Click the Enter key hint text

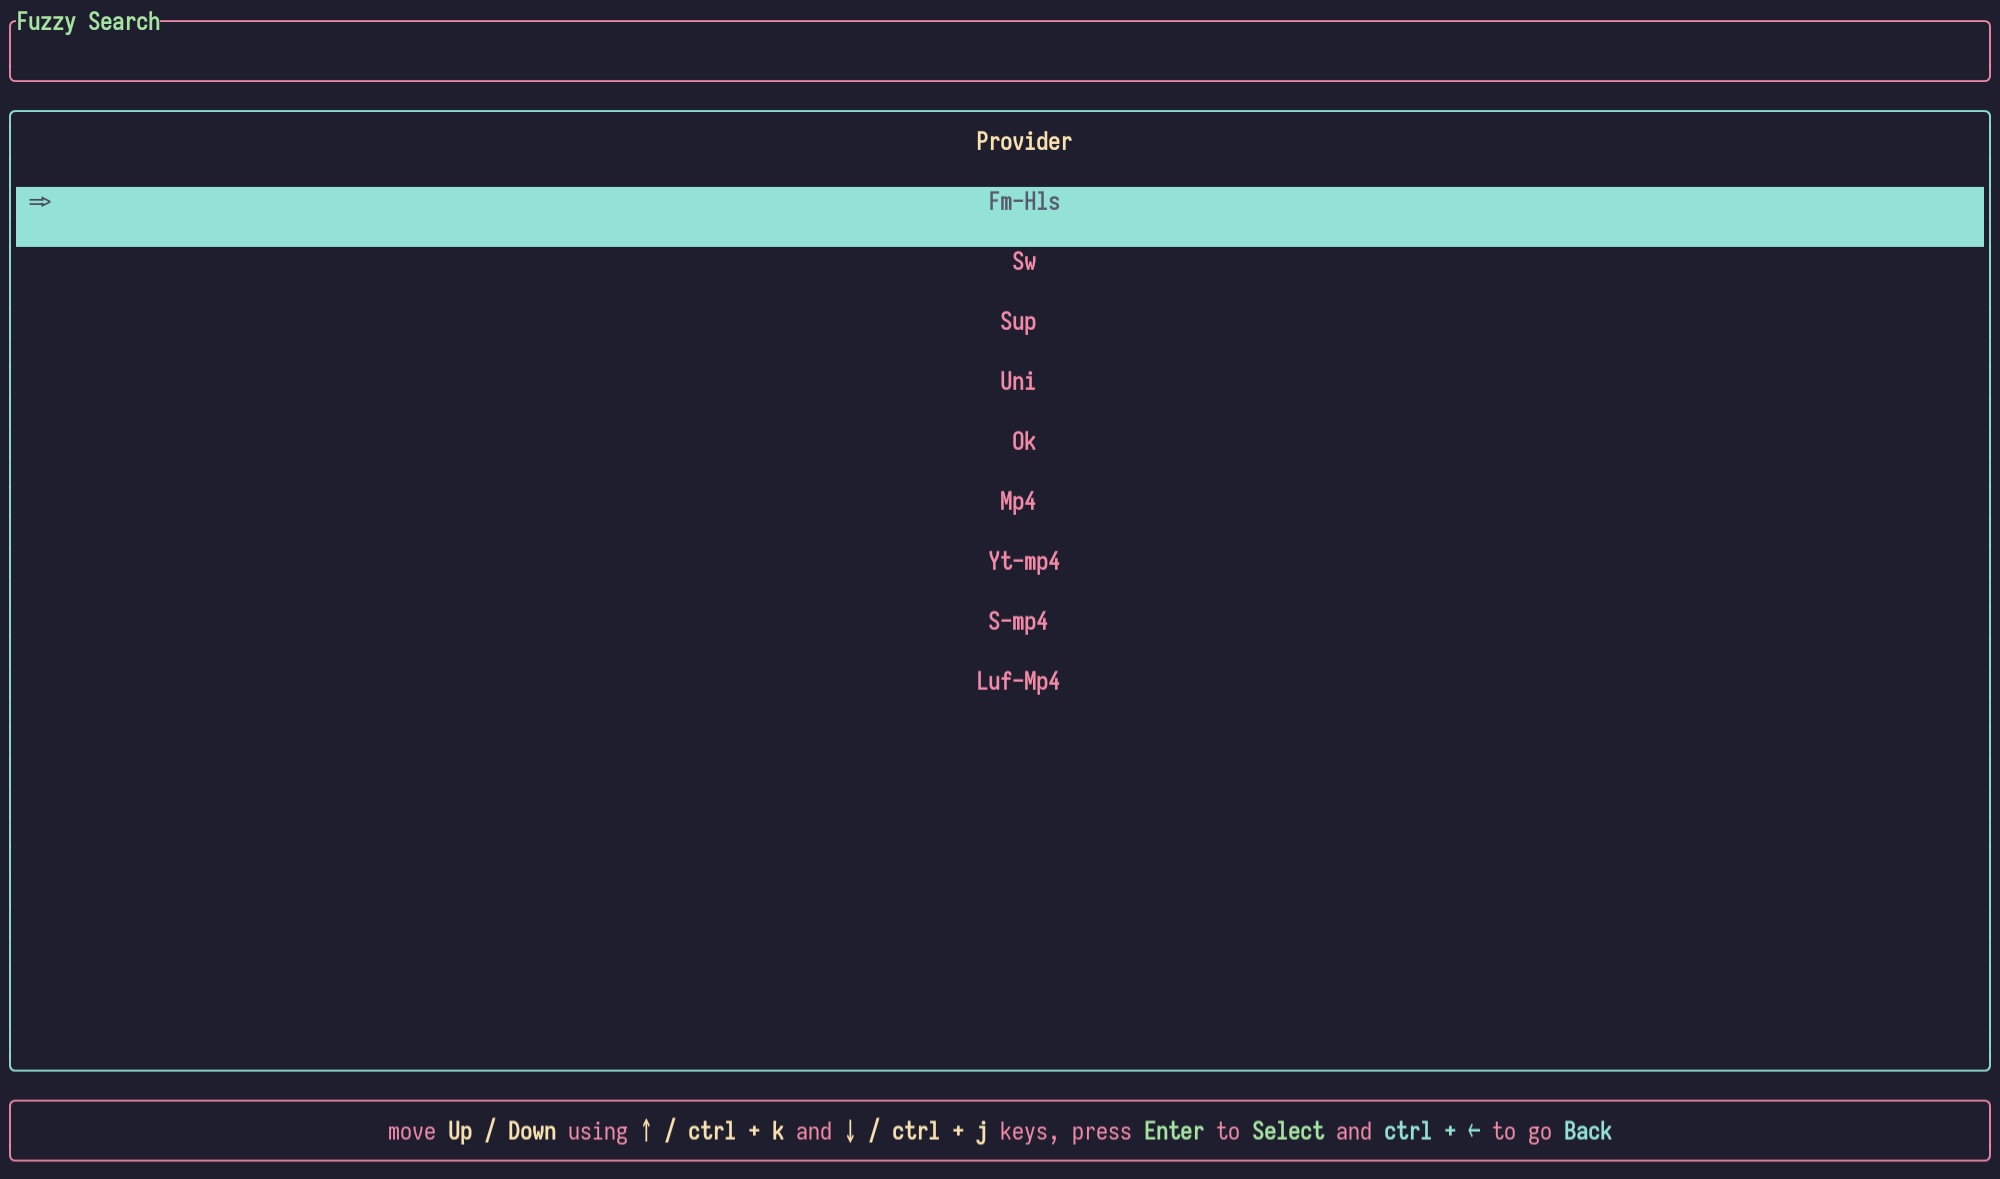pos(1173,1131)
